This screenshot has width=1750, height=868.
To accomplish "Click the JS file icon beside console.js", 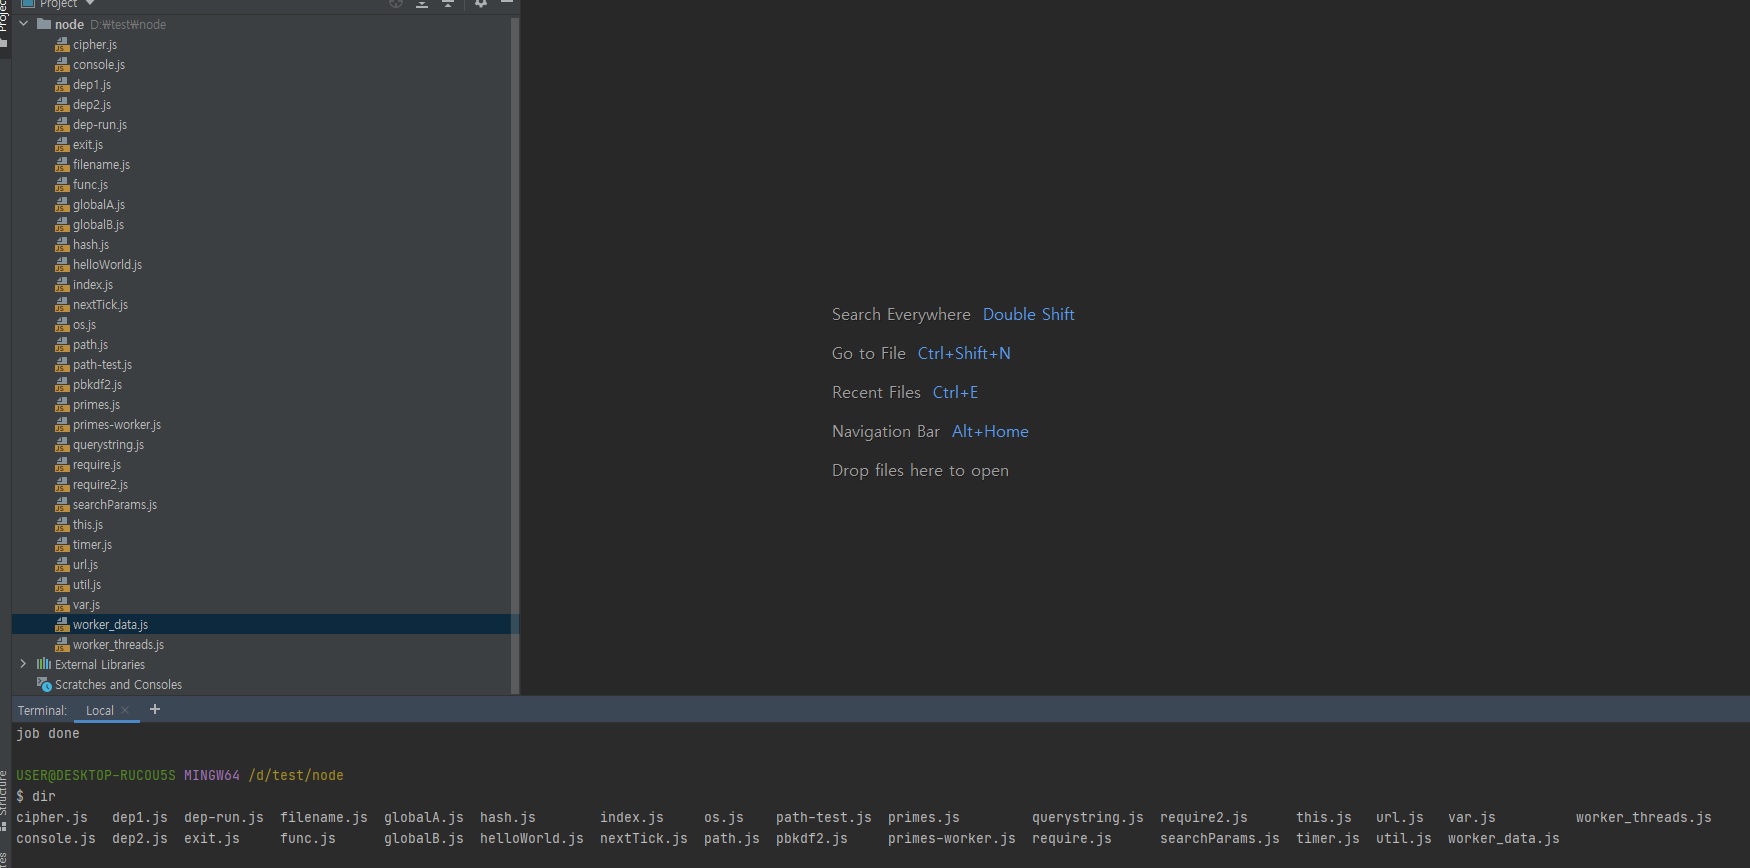I will pyautogui.click(x=62, y=65).
